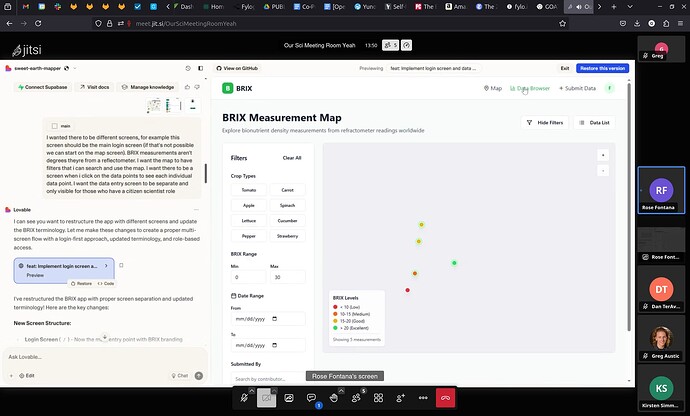Click the orange measurement dot on map
690x416 pixels.
coord(415,273)
